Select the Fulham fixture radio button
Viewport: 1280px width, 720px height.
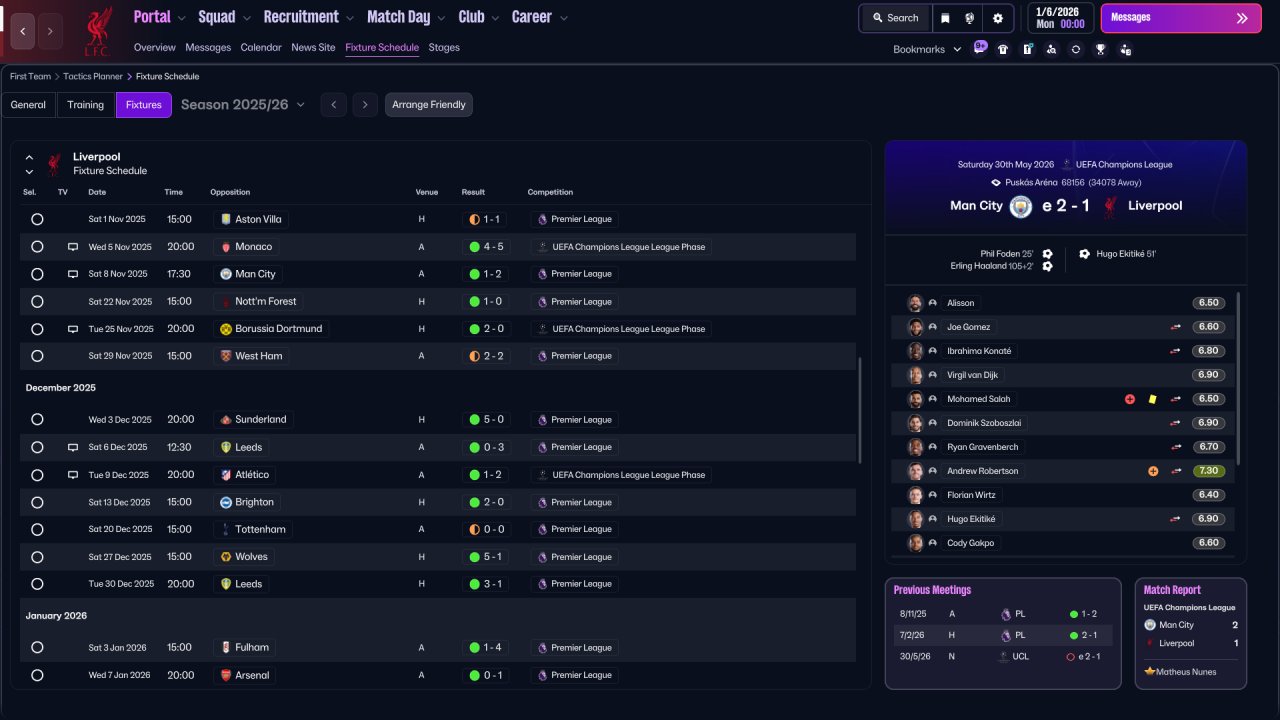(x=37, y=648)
